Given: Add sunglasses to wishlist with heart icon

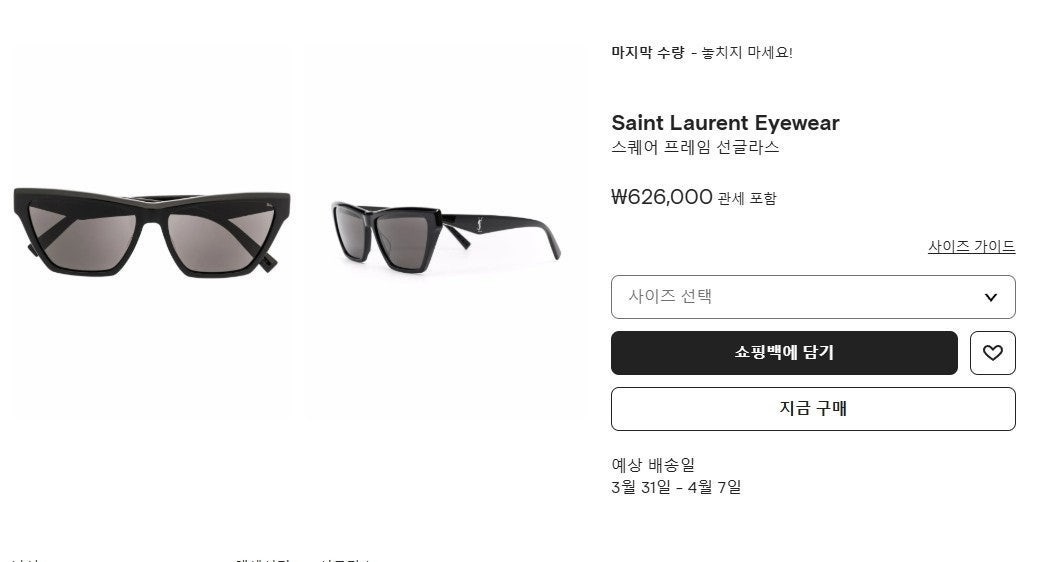Looking at the screenshot, I should click(992, 353).
